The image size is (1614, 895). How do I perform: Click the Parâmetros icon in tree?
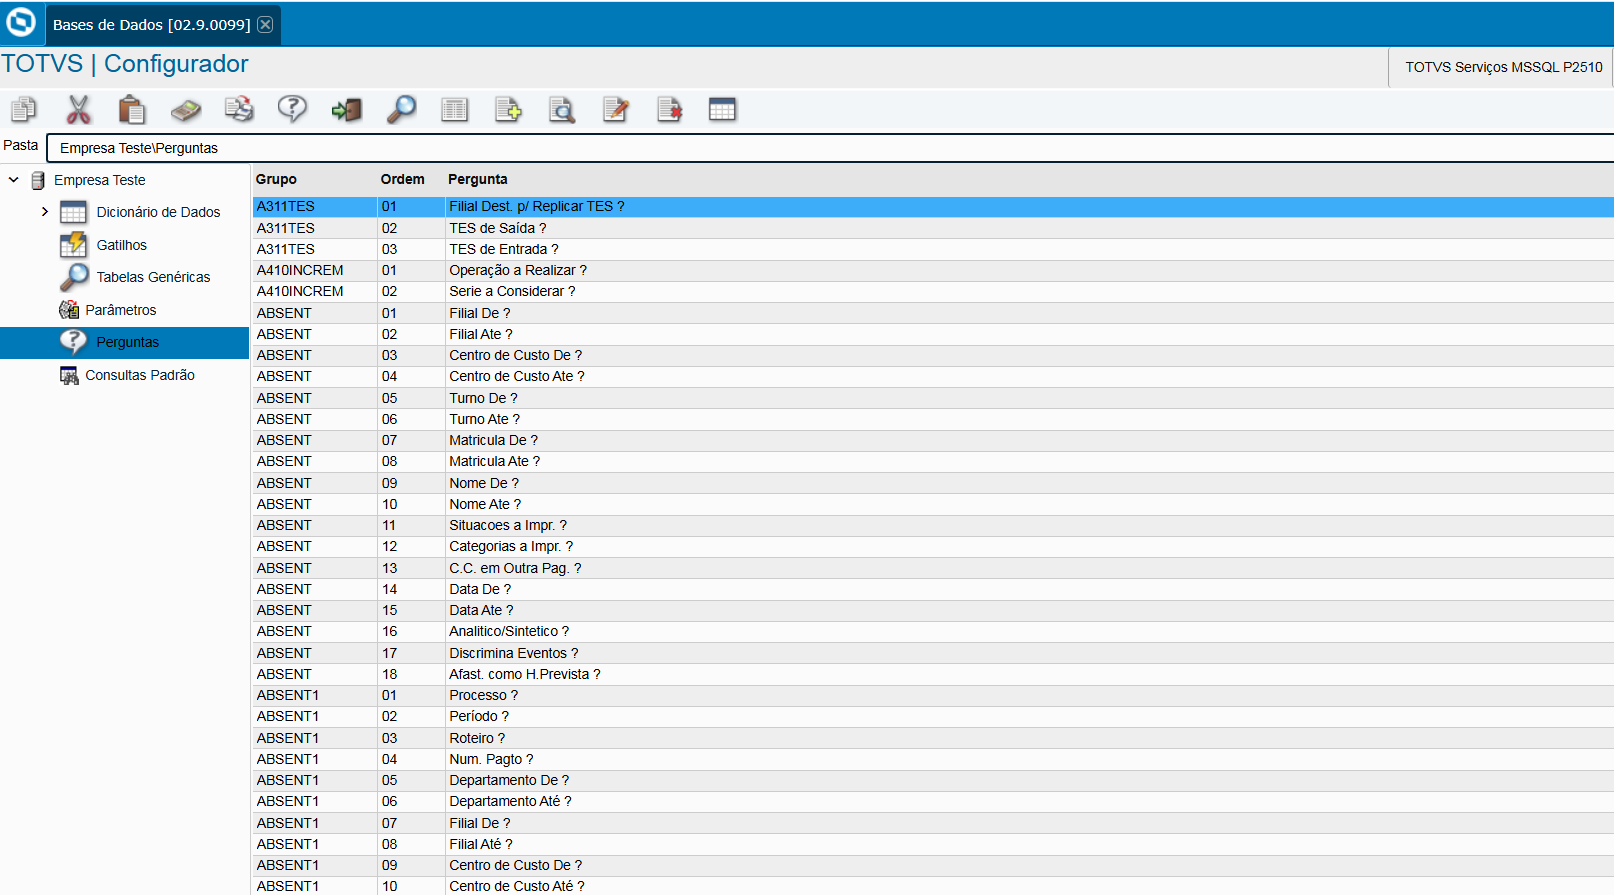(69, 310)
